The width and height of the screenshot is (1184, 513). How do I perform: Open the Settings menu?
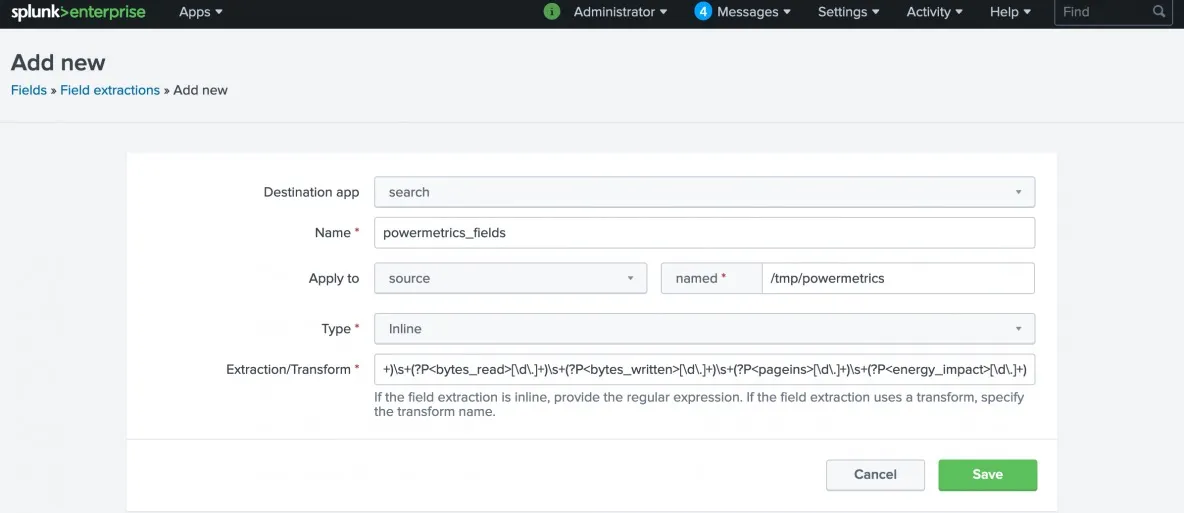pyautogui.click(x=848, y=12)
